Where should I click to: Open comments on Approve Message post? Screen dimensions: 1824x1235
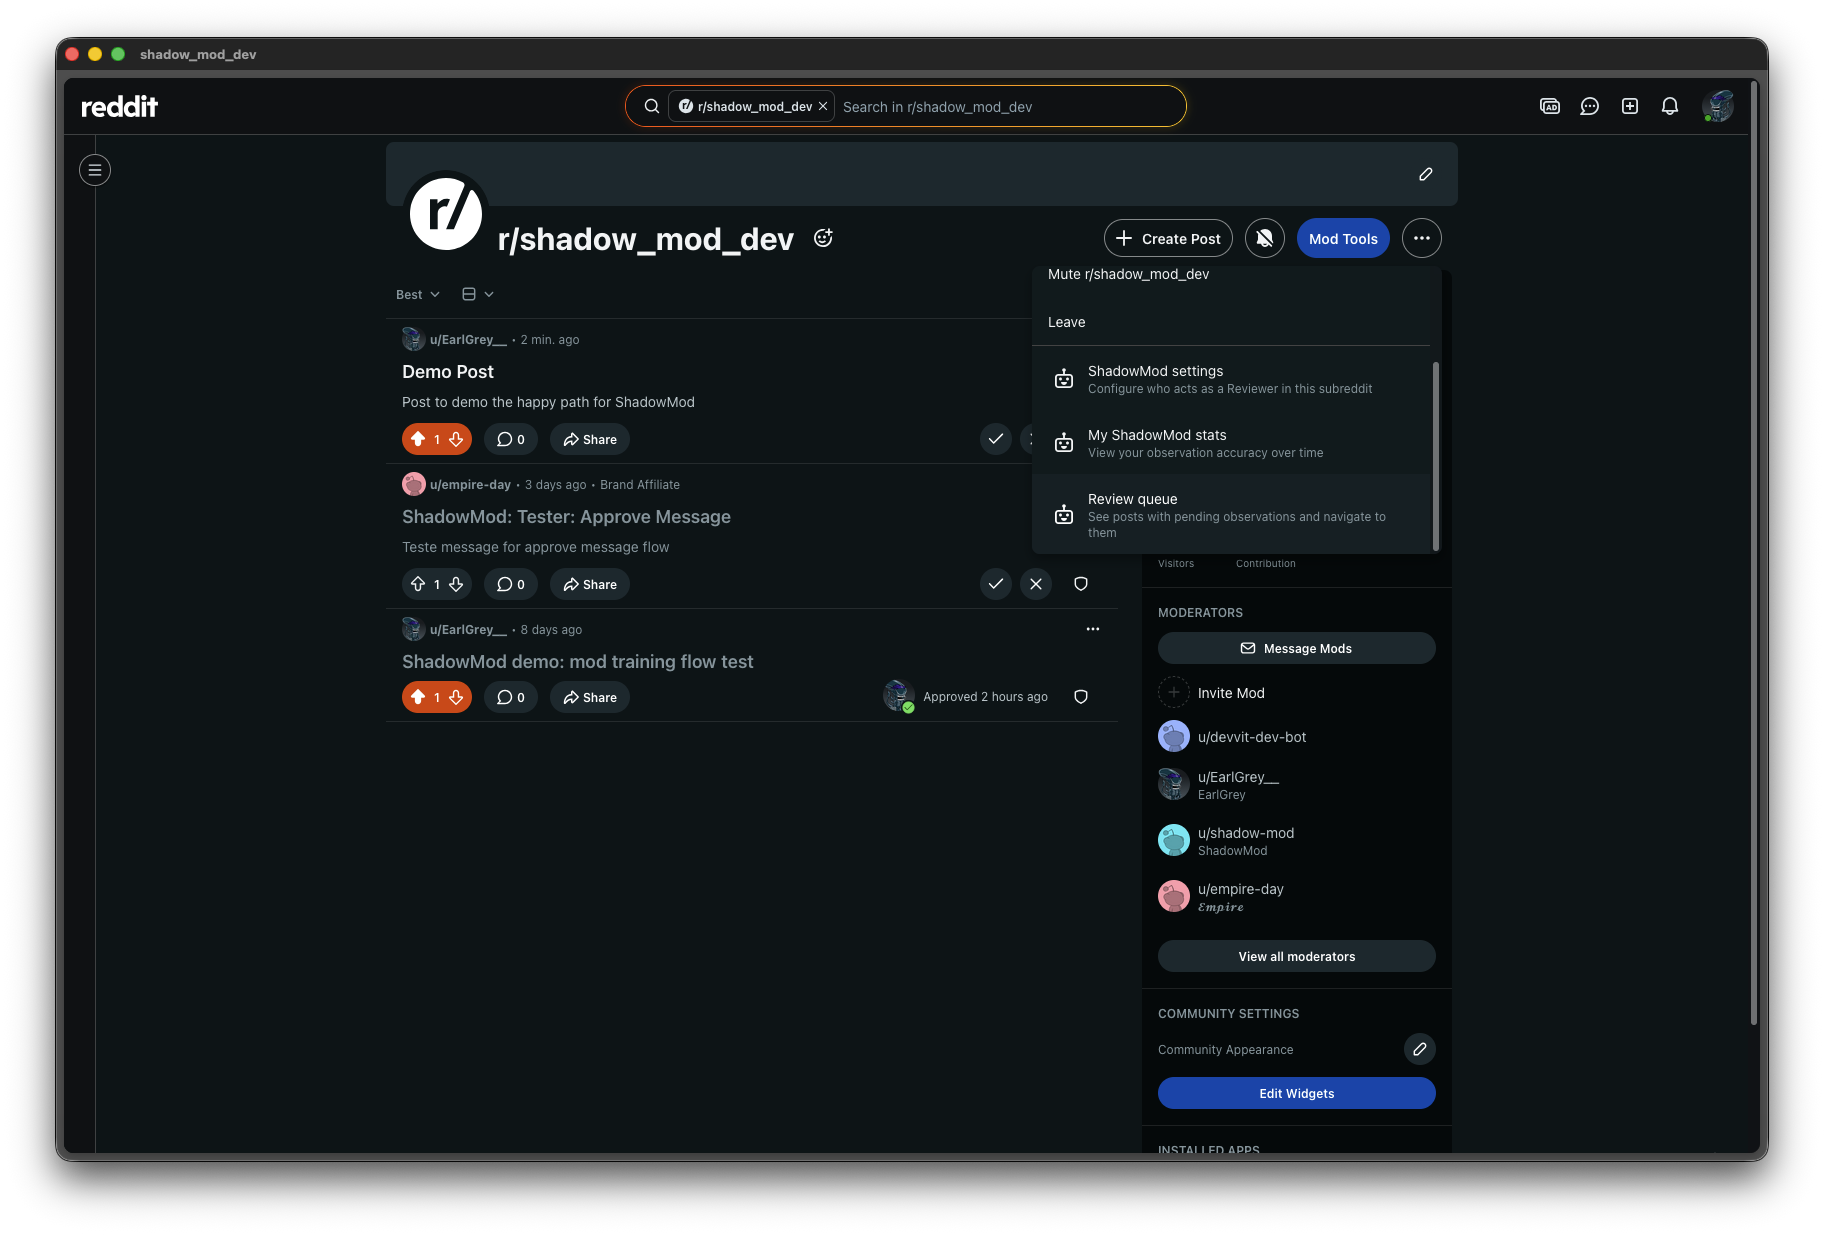(511, 584)
